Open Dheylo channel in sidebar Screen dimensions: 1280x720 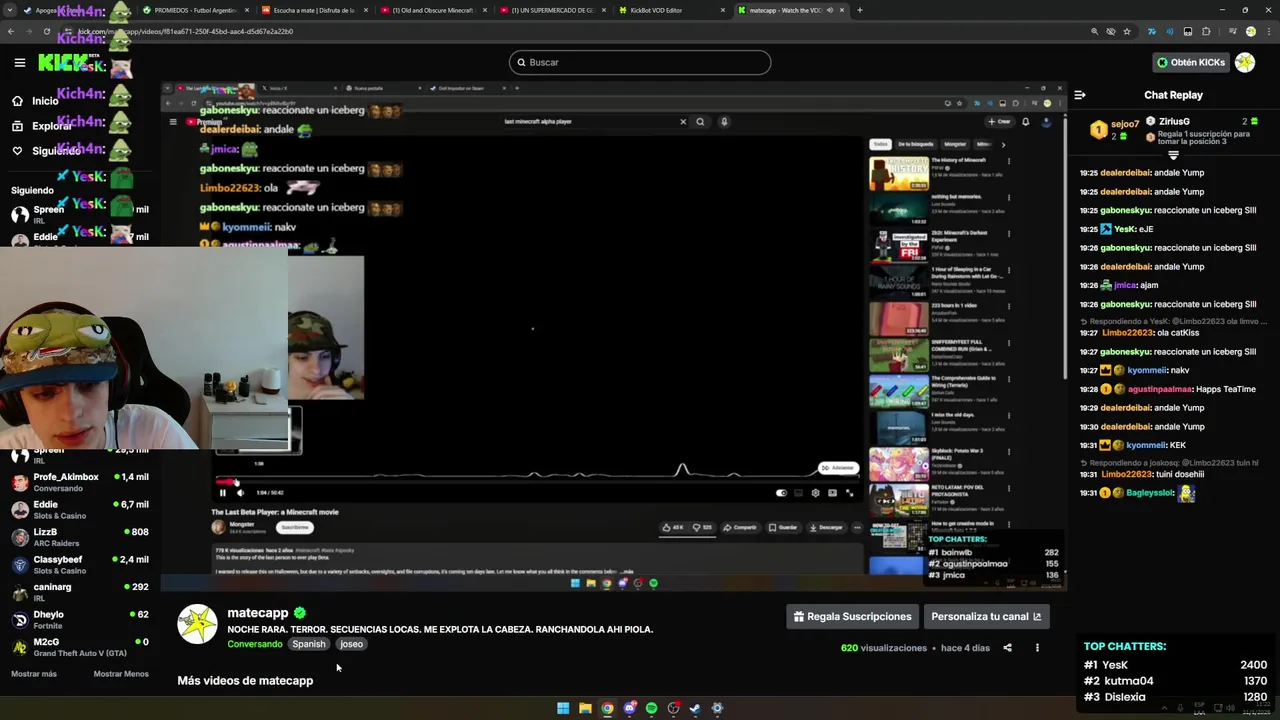(78, 620)
